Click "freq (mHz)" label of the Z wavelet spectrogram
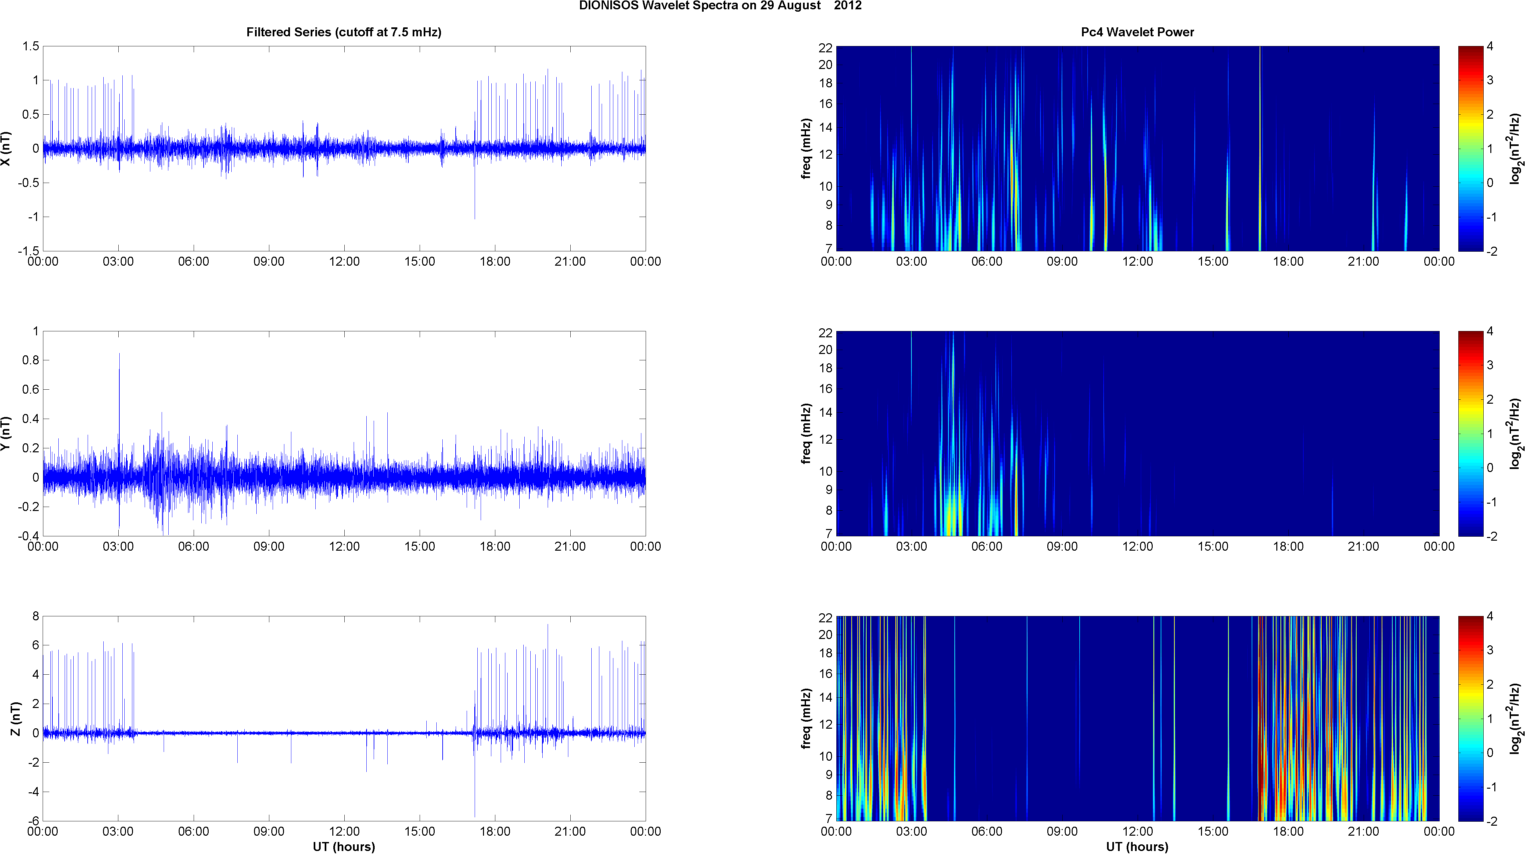This screenshot has height=854, width=1525. pos(806,718)
